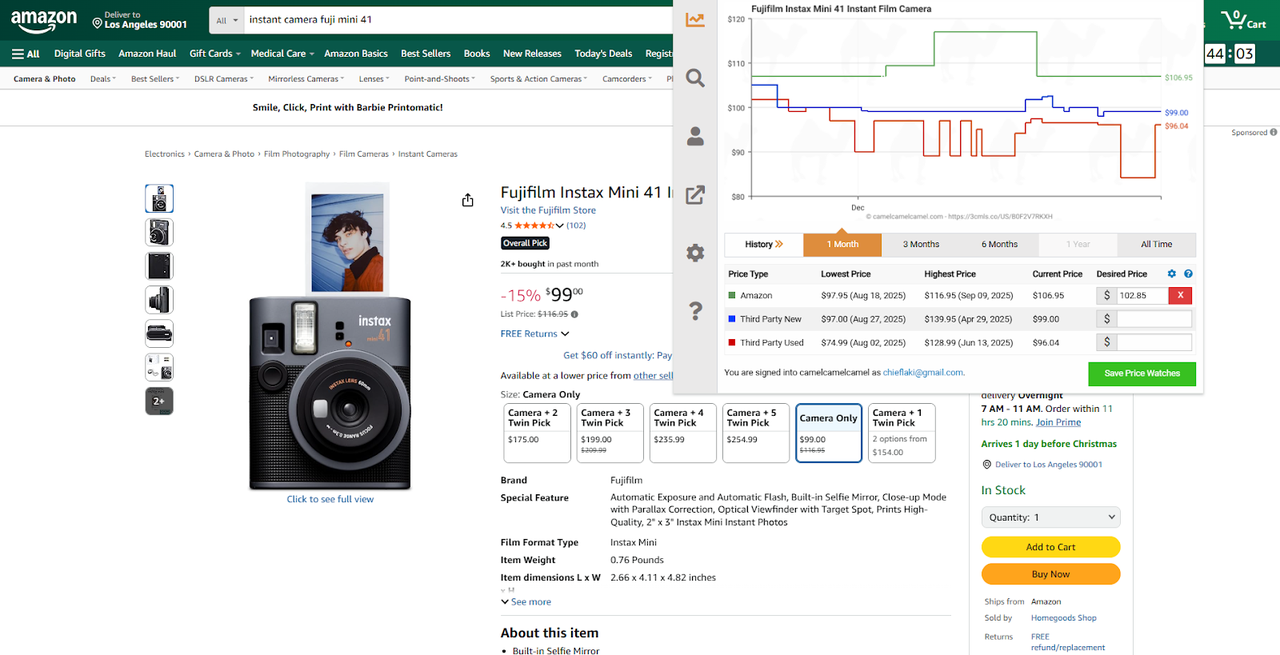Click the question mark help icon in sidebar
1280x655 pixels.
tap(695, 312)
